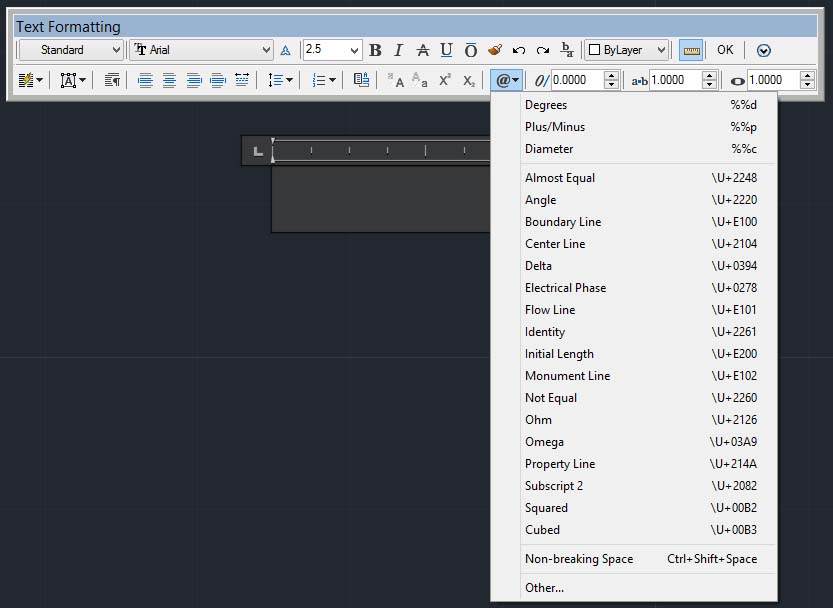Toggle Italic text formatting
The height and width of the screenshot is (608, 833).
398,50
